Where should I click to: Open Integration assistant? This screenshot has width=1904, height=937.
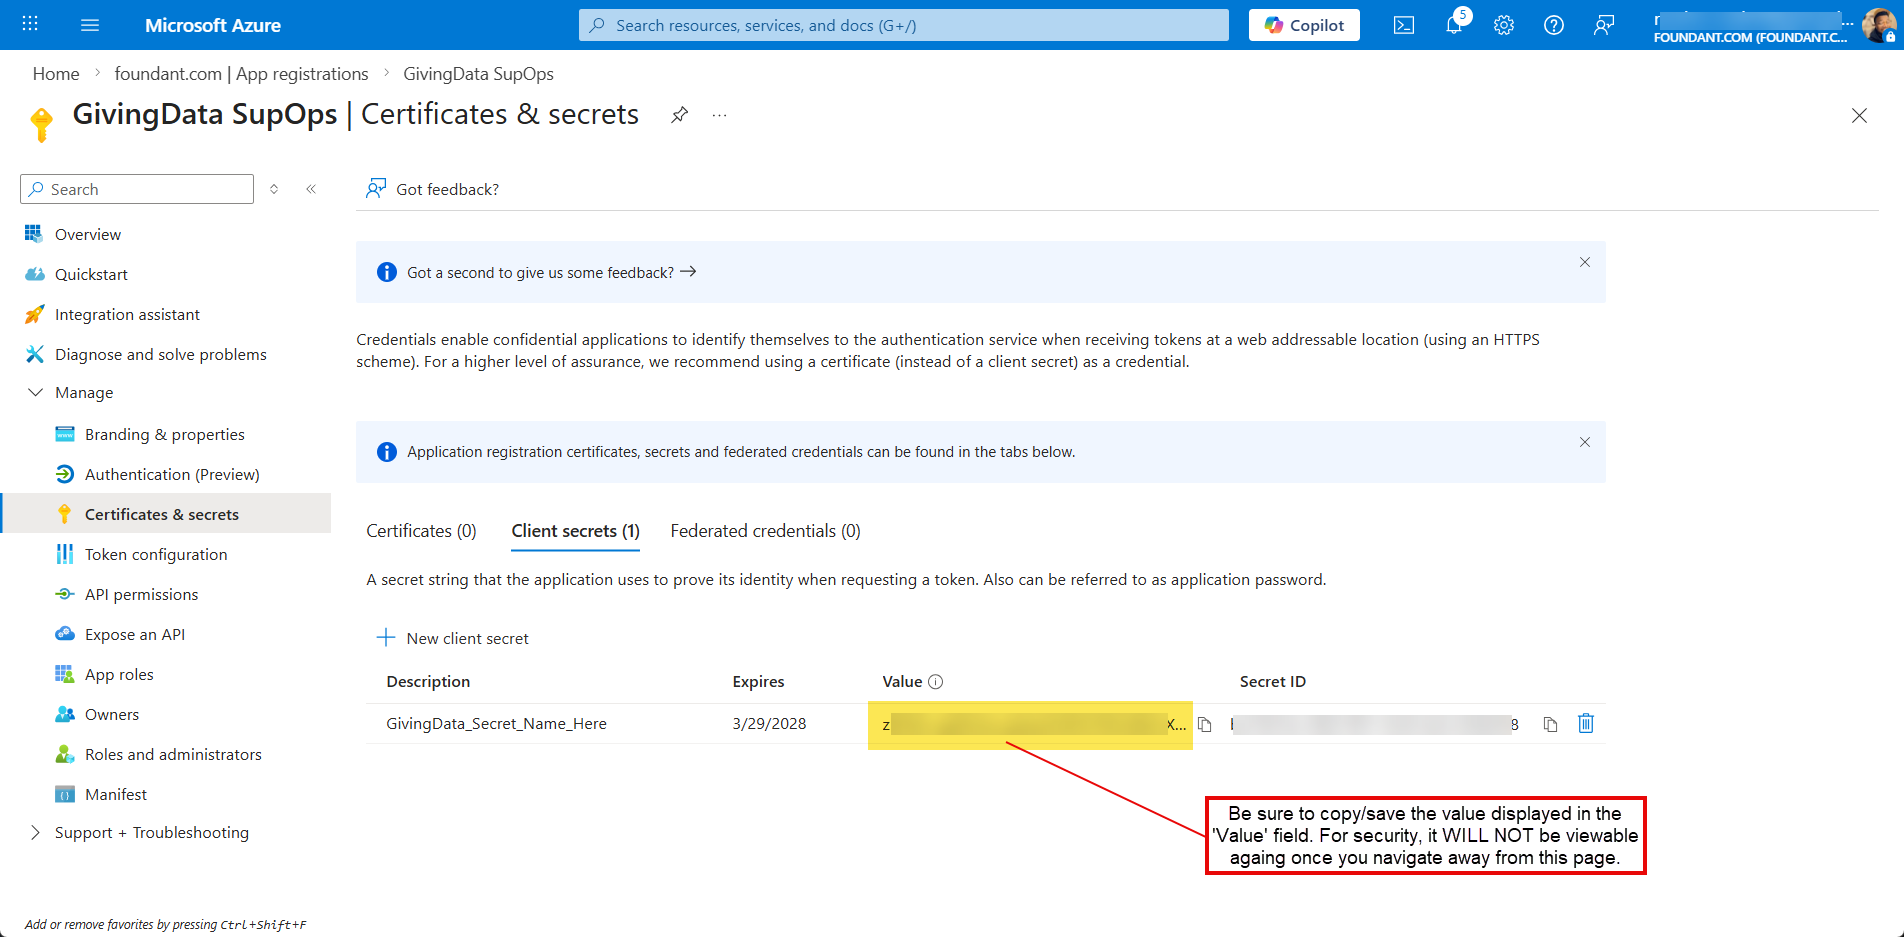[127, 314]
